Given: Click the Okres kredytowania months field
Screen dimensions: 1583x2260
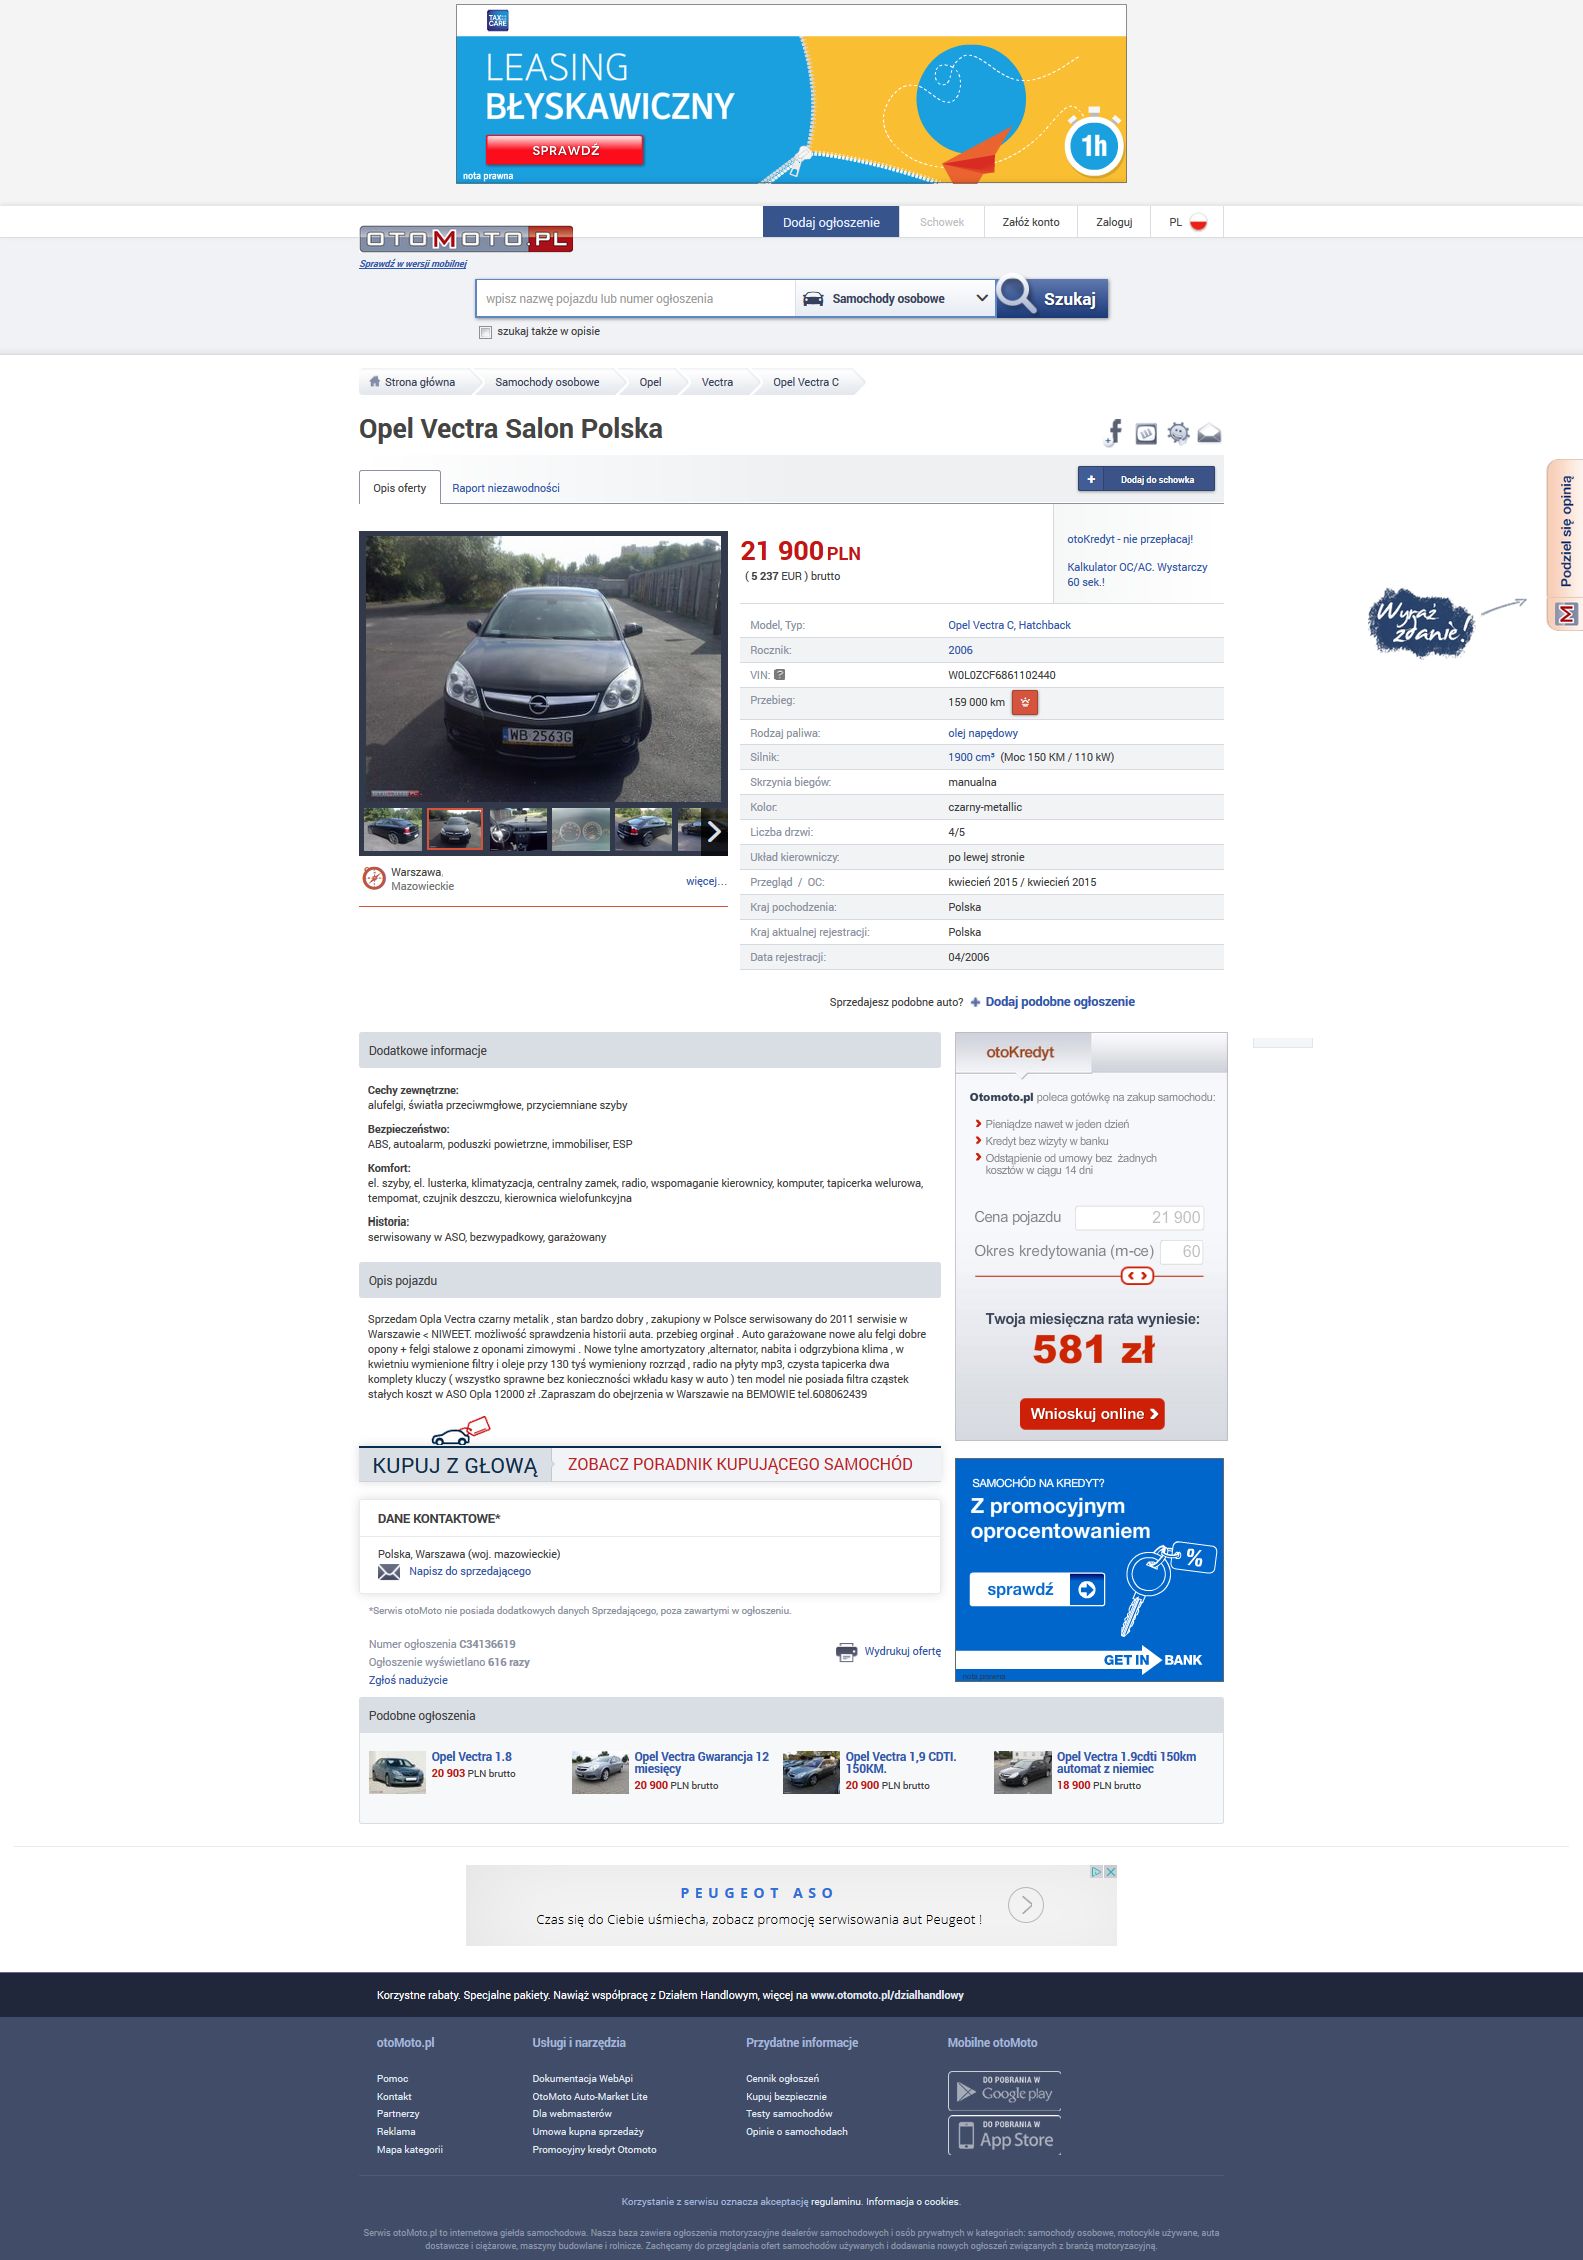Looking at the screenshot, I should pos(1182,1251).
